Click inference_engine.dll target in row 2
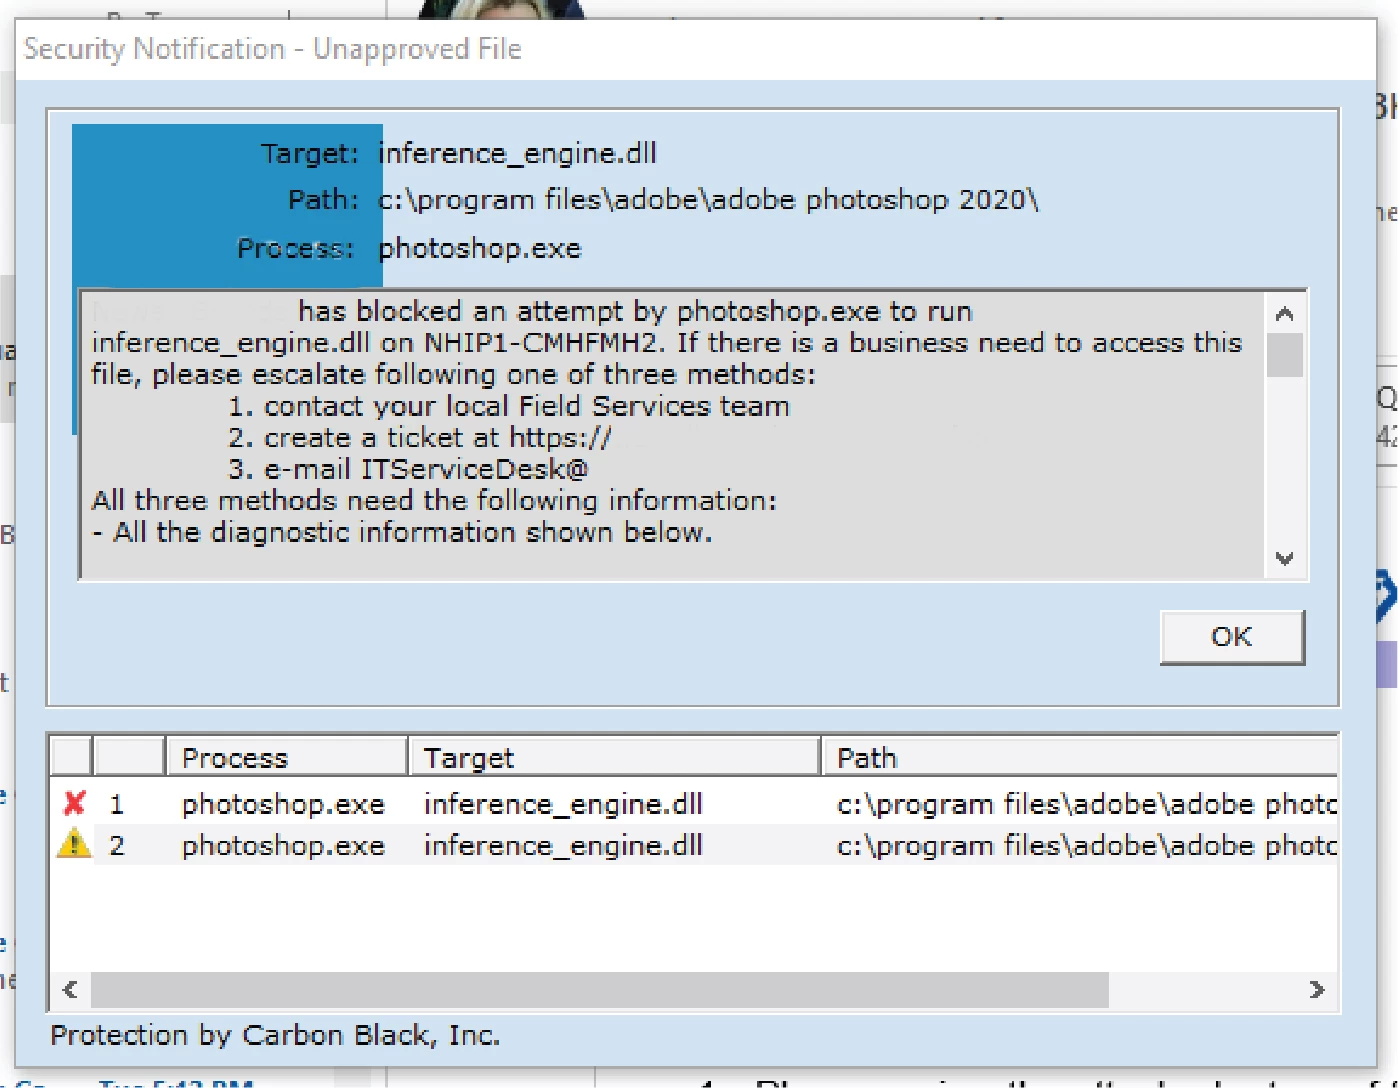Viewport: 1398px width, 1088px height. coord(563,845)
